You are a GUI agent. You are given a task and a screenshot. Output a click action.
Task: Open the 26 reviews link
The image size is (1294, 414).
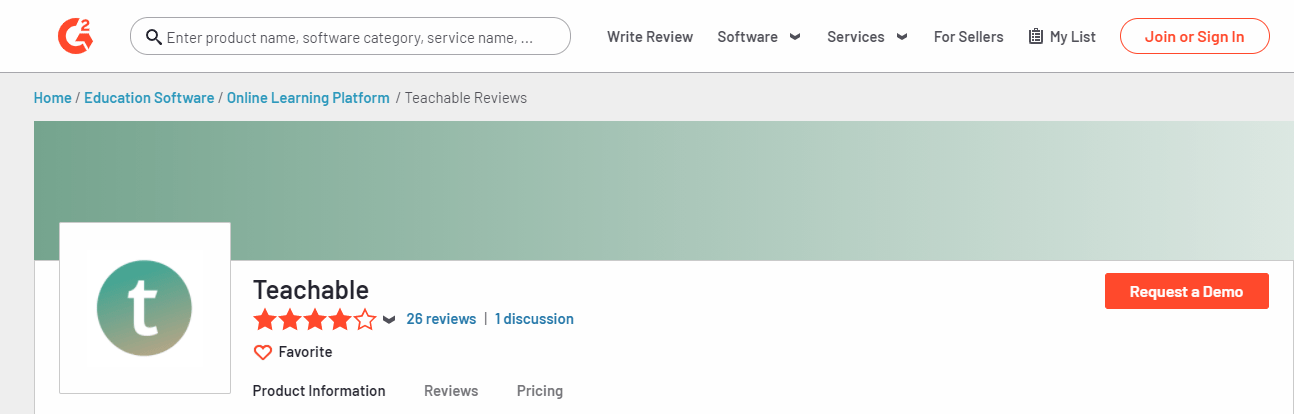coord(441,319)
